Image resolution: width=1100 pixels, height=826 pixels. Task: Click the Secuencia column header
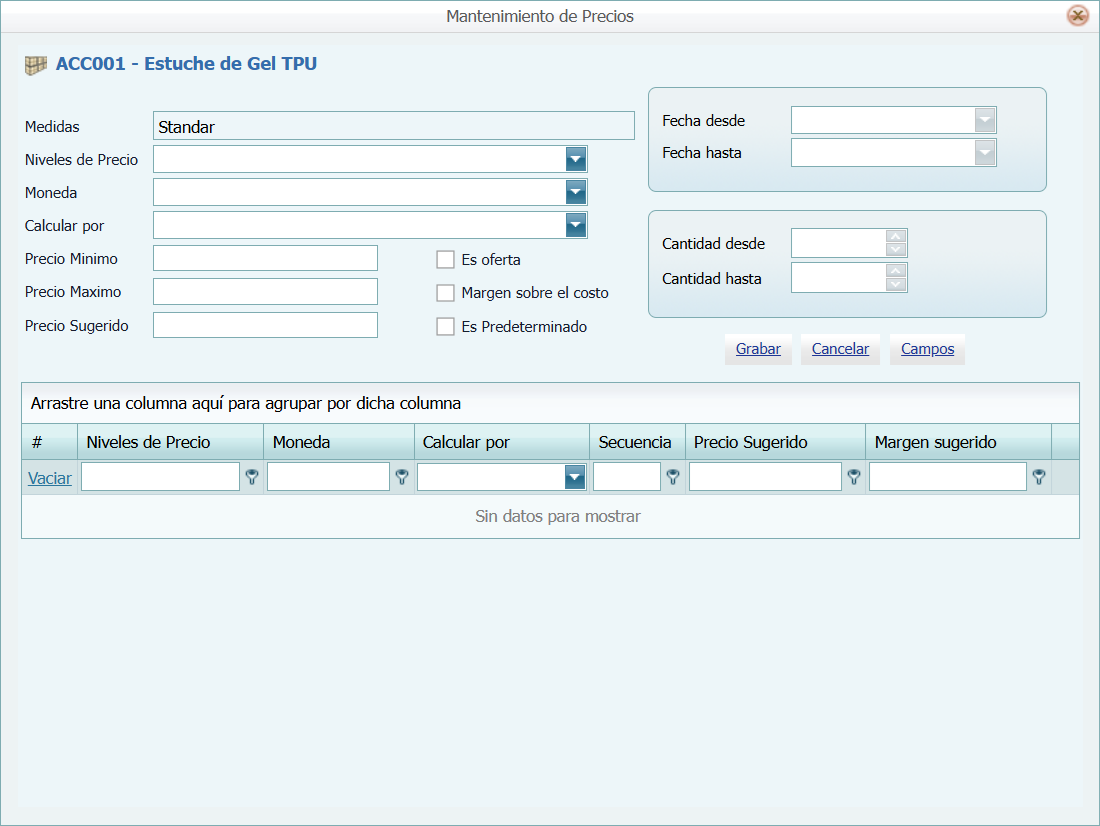coord(635,442)
